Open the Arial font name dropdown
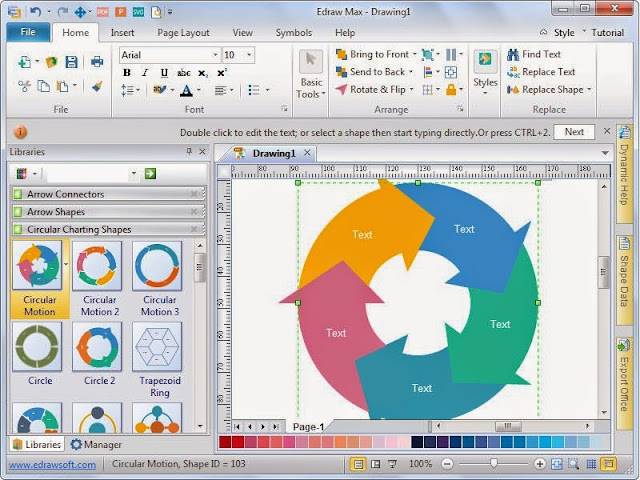Viewport: 640px width, 480px height. click(215, 55)
